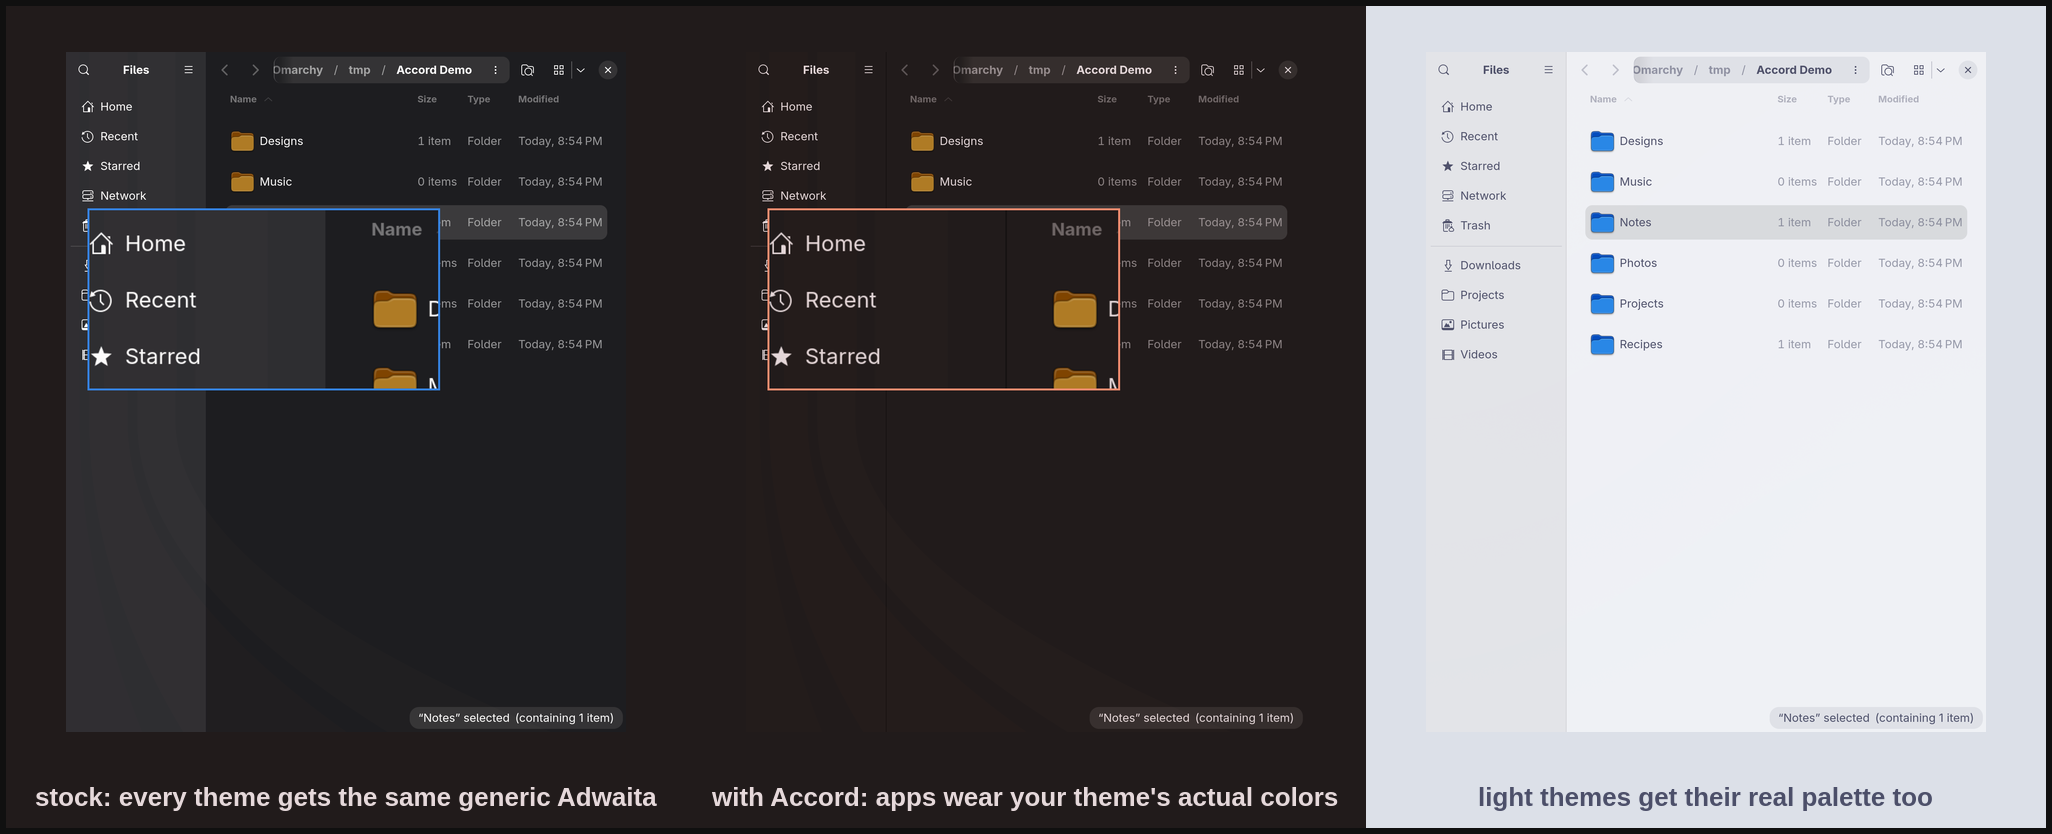Click Accord Demo breadcrumb in the Accord window
Screen dimensions: 2052x834
click(x=1114, y=70)
